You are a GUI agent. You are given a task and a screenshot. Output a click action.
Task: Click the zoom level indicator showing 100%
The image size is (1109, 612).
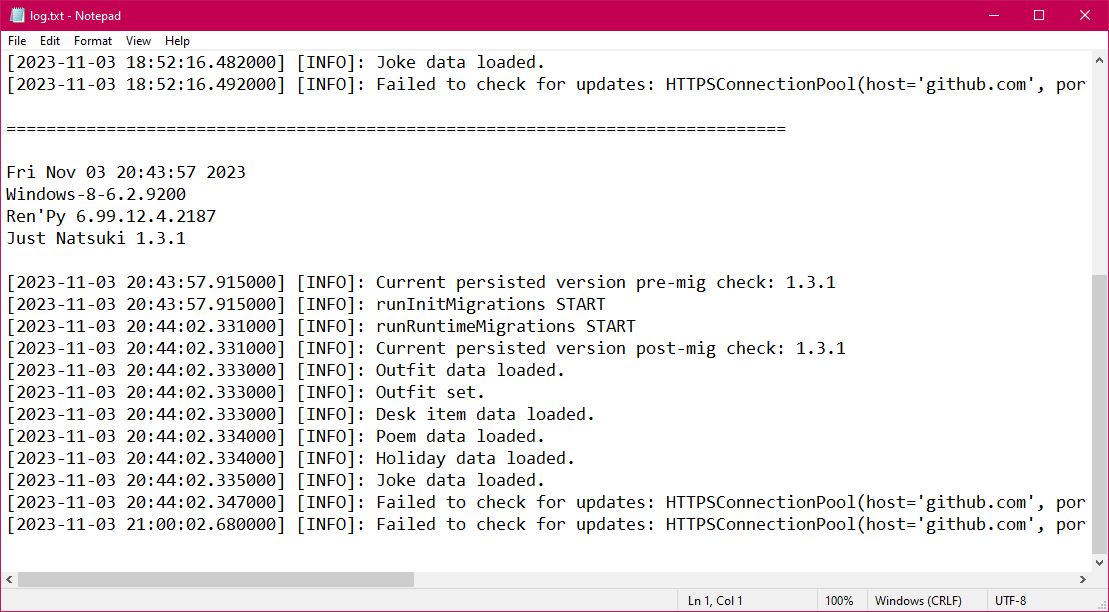[841, 600]
